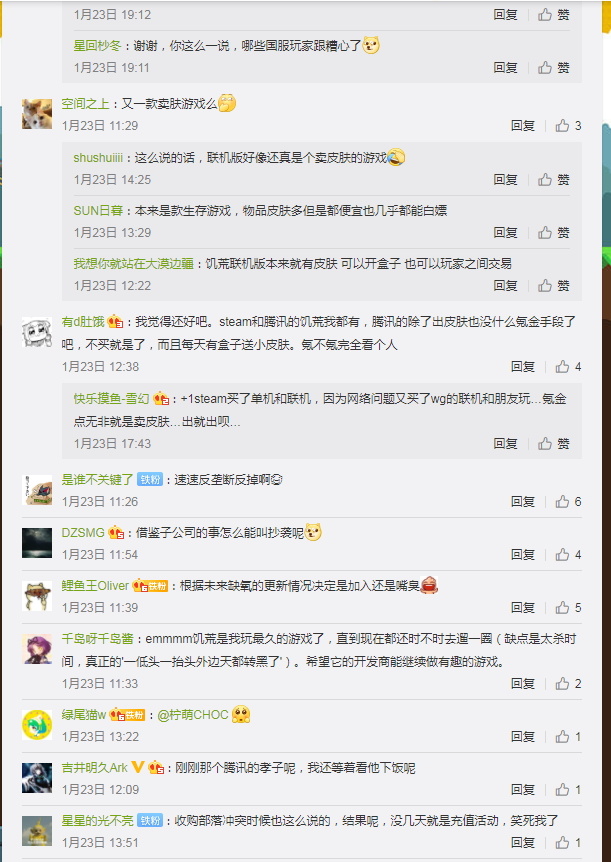Click the 铁粉 badge beside 是谁不关键了

150,479
